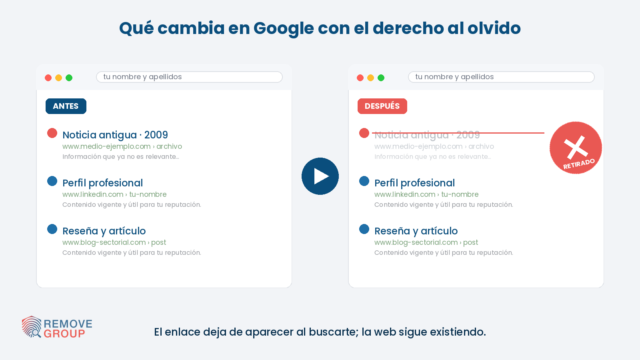Click 'Contenido vigente' text under linkedin in DESPUÉS
640x360 pixels.
444,204
